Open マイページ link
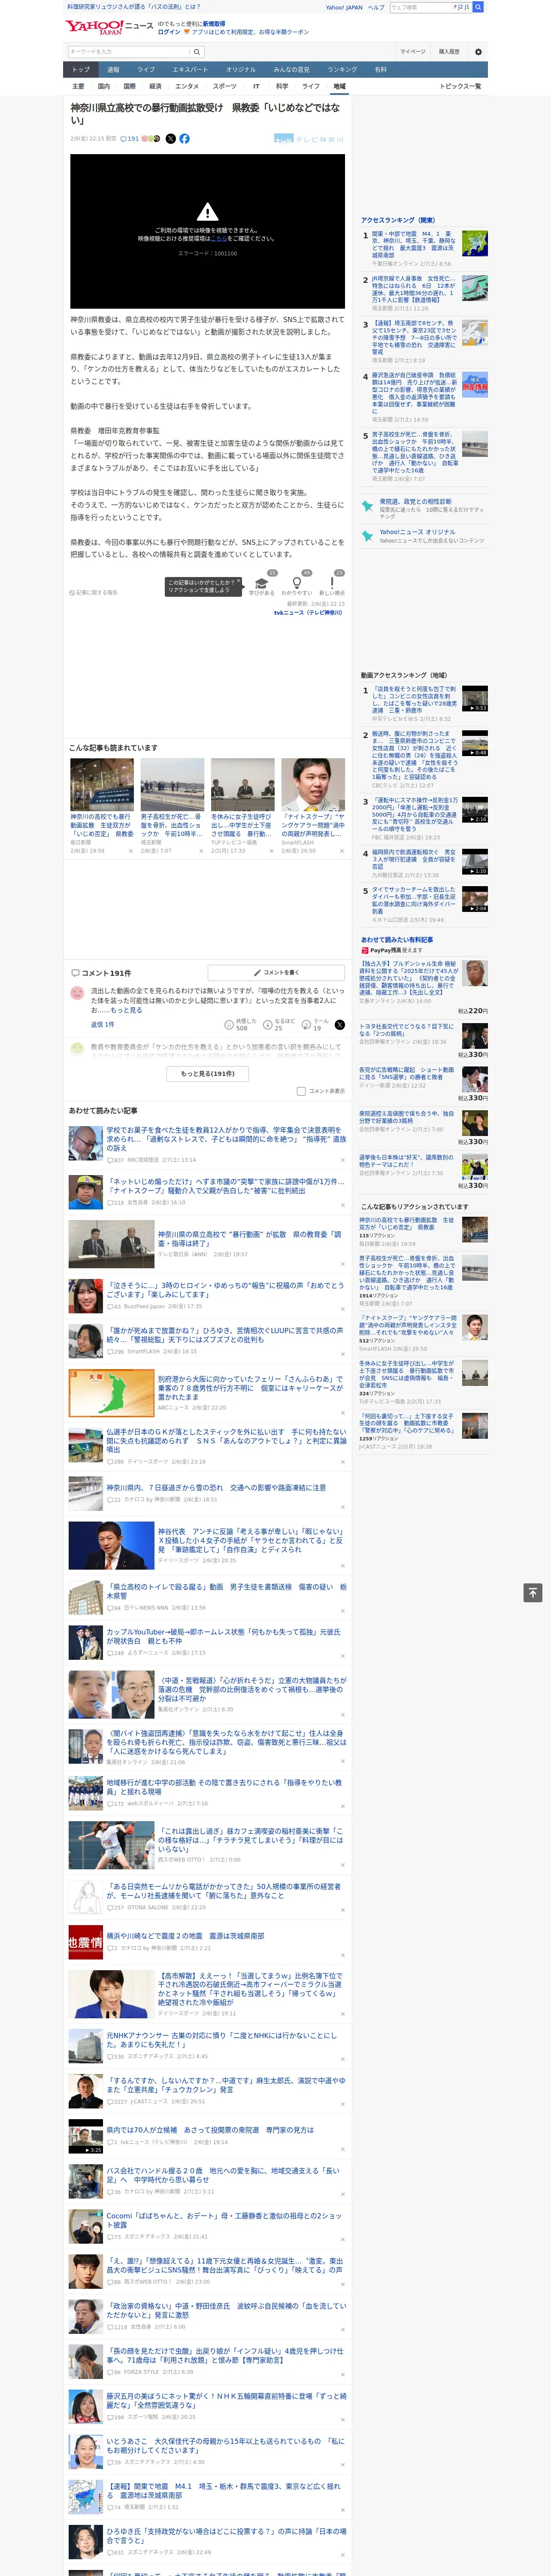 412,51
